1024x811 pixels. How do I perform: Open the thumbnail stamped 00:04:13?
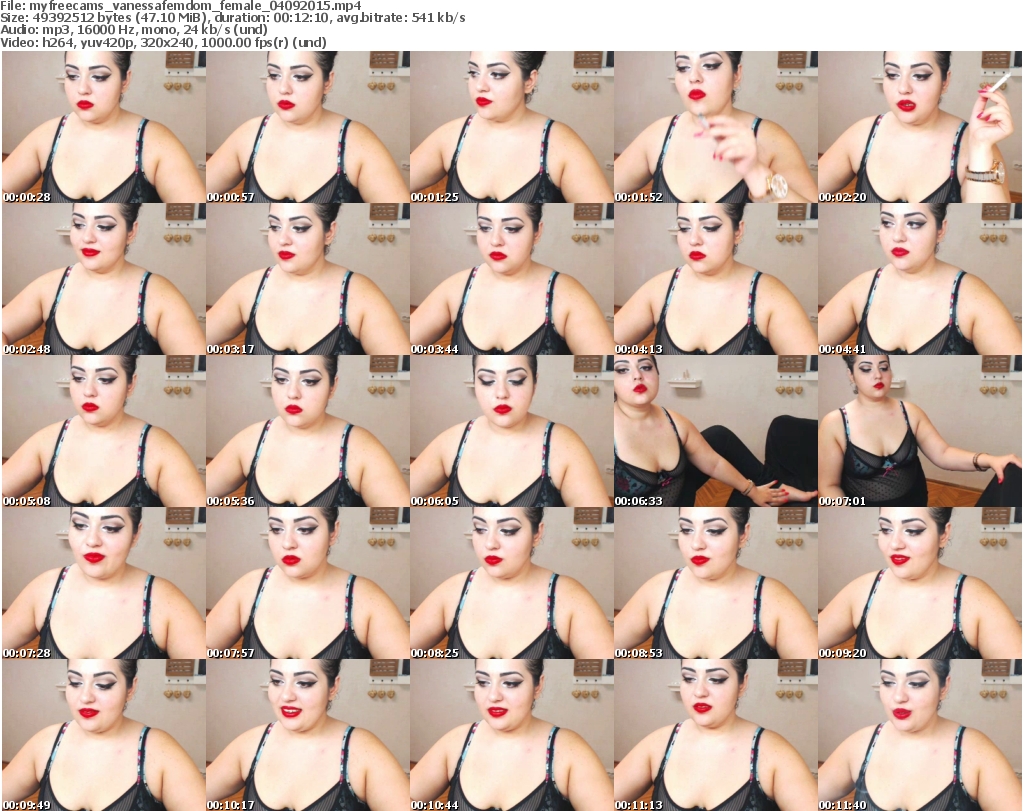coord(716,279)
